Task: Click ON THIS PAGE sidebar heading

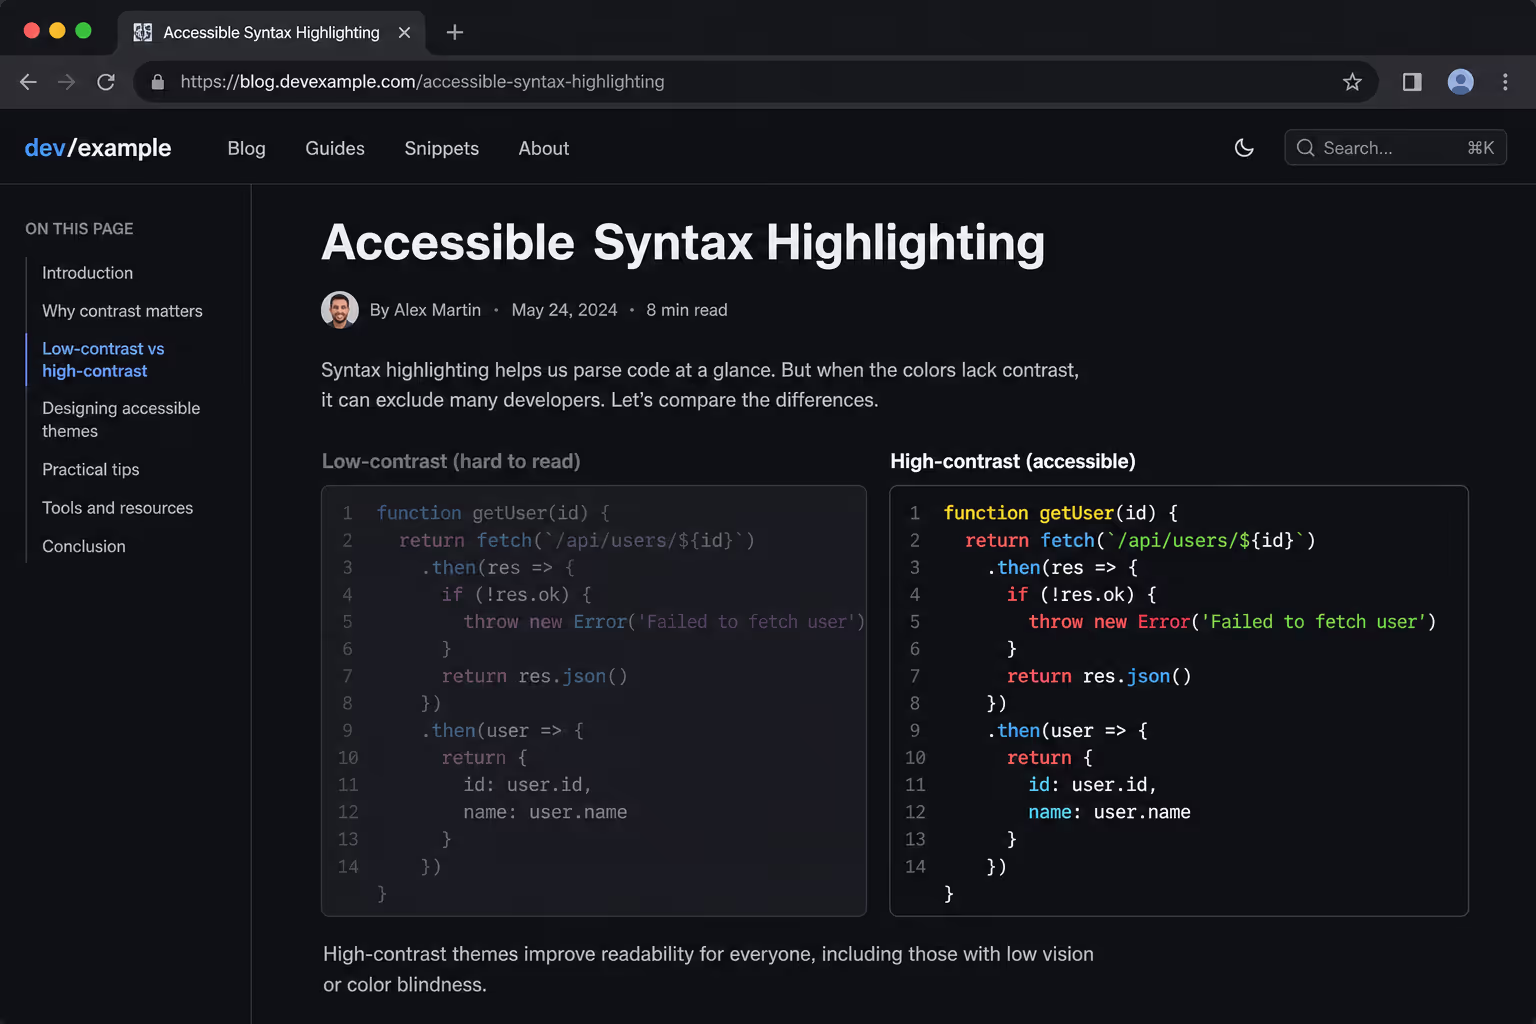Action: point(79,229)
